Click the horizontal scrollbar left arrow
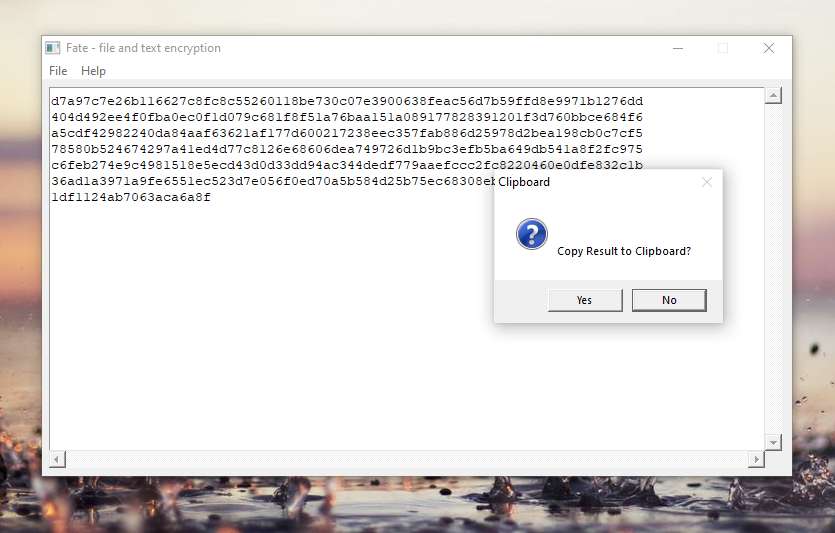Image resolution: width=835 pixels, height=533 pixels. click(58, 459)
